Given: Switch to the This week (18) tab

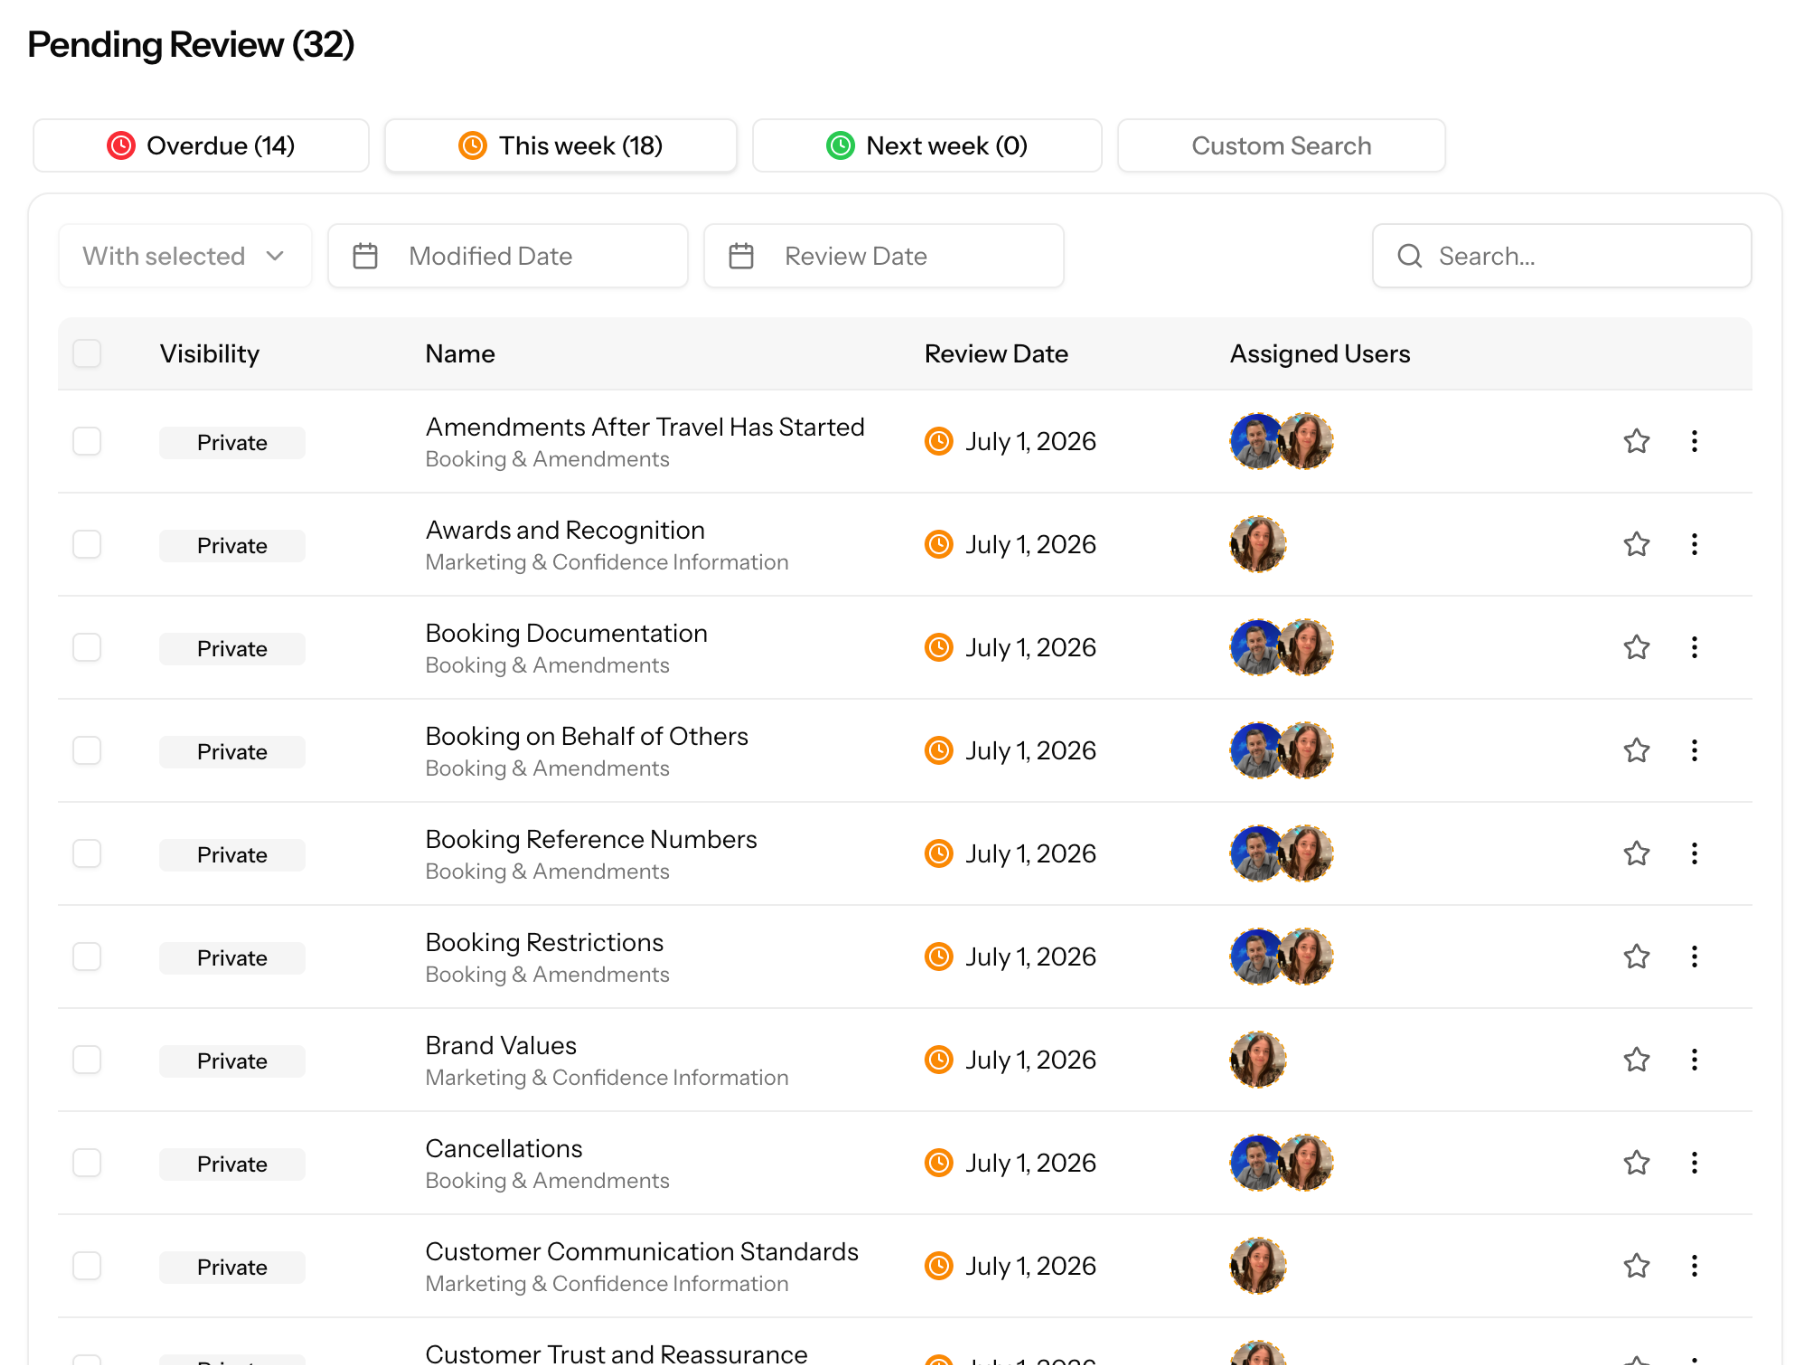Looking at the screenshot, I should pos(561,146).
